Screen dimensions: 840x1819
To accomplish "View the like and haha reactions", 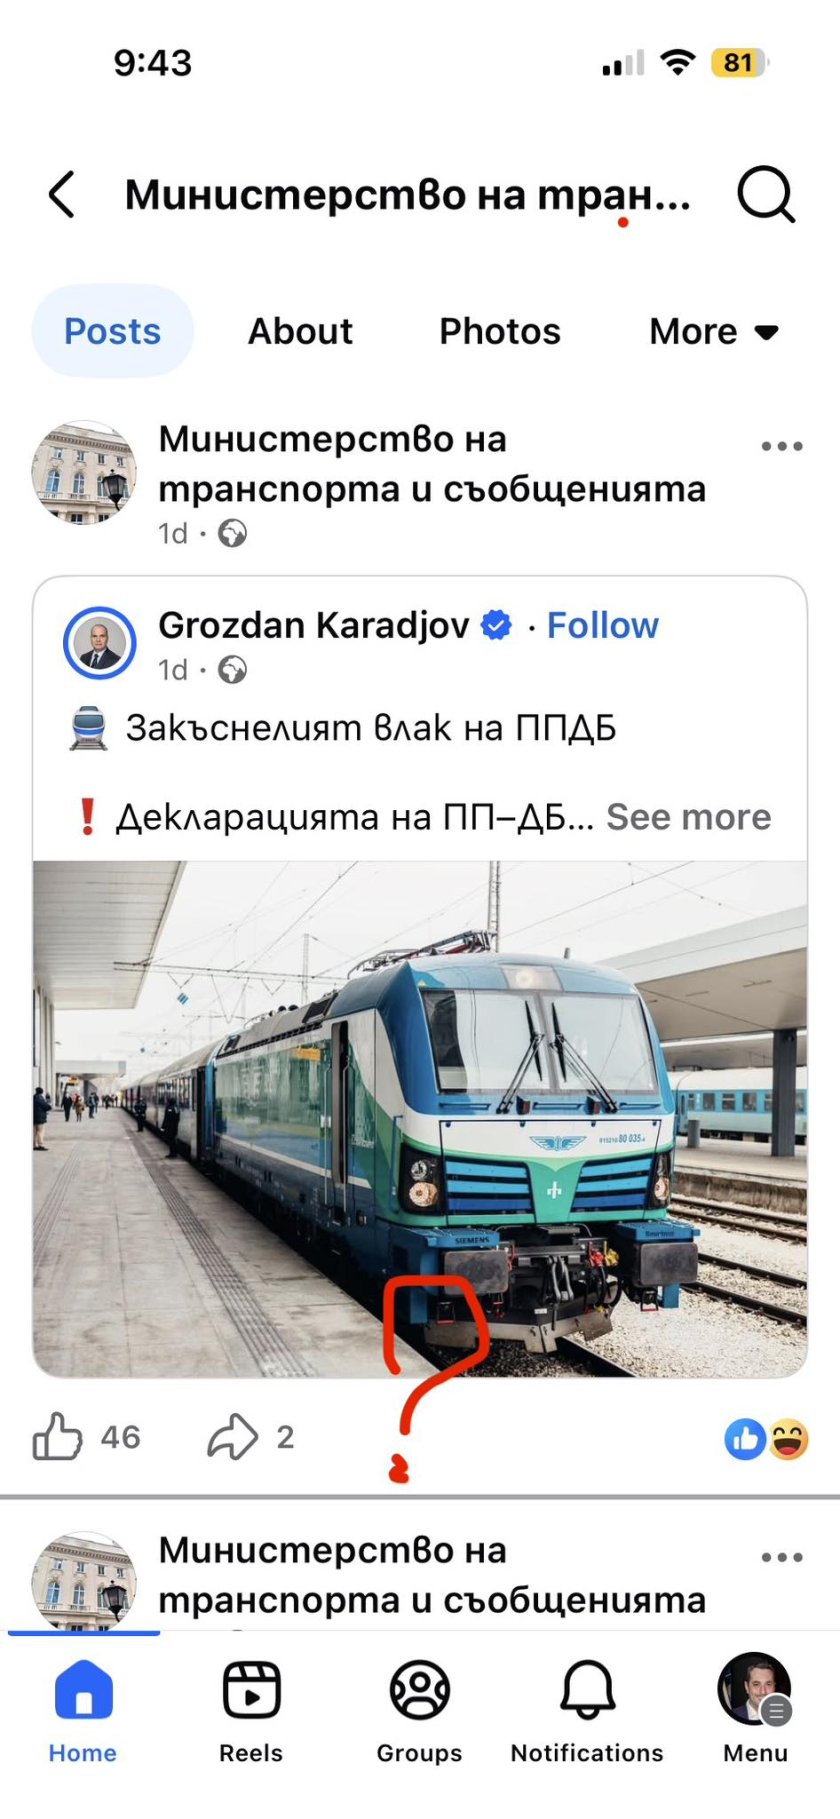I will click(x=766, y=1439).
